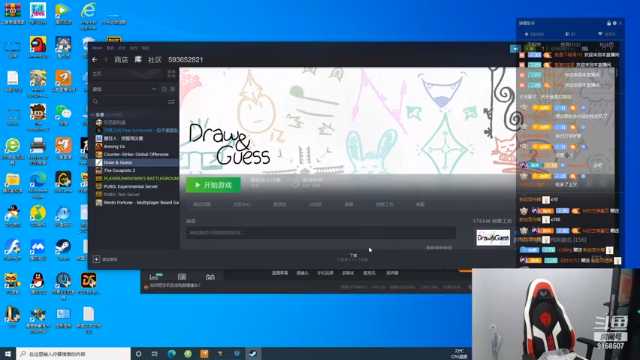This screenshot has height=360, width=640.
Task: Open the Among Us desktop shortcut
Action: tap(38, 47)
